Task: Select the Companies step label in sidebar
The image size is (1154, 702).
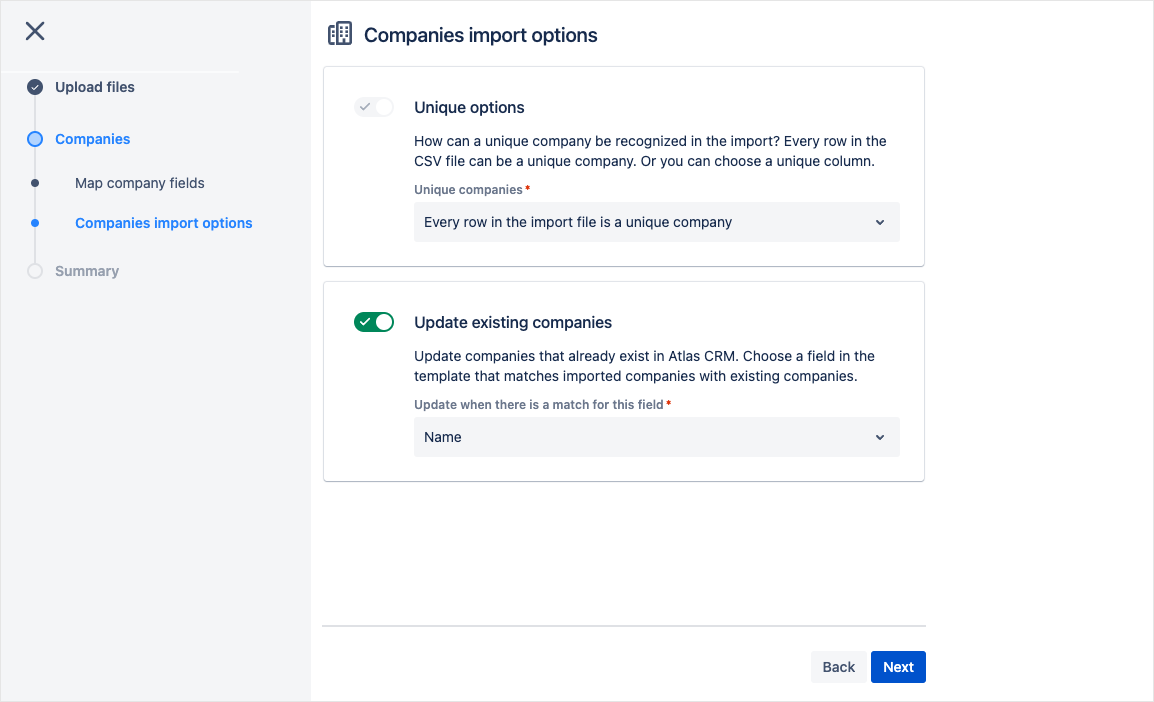Action: click(x=93, y=139)
